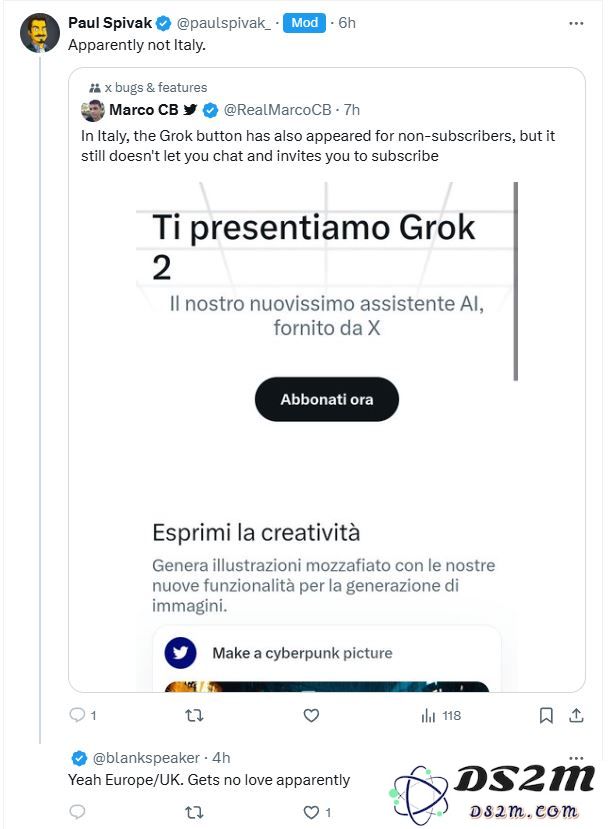Like blankspeaker's reply with heart icon
Image resolution: width=612 pixels, height=829 pixels.
pos(311,812)
